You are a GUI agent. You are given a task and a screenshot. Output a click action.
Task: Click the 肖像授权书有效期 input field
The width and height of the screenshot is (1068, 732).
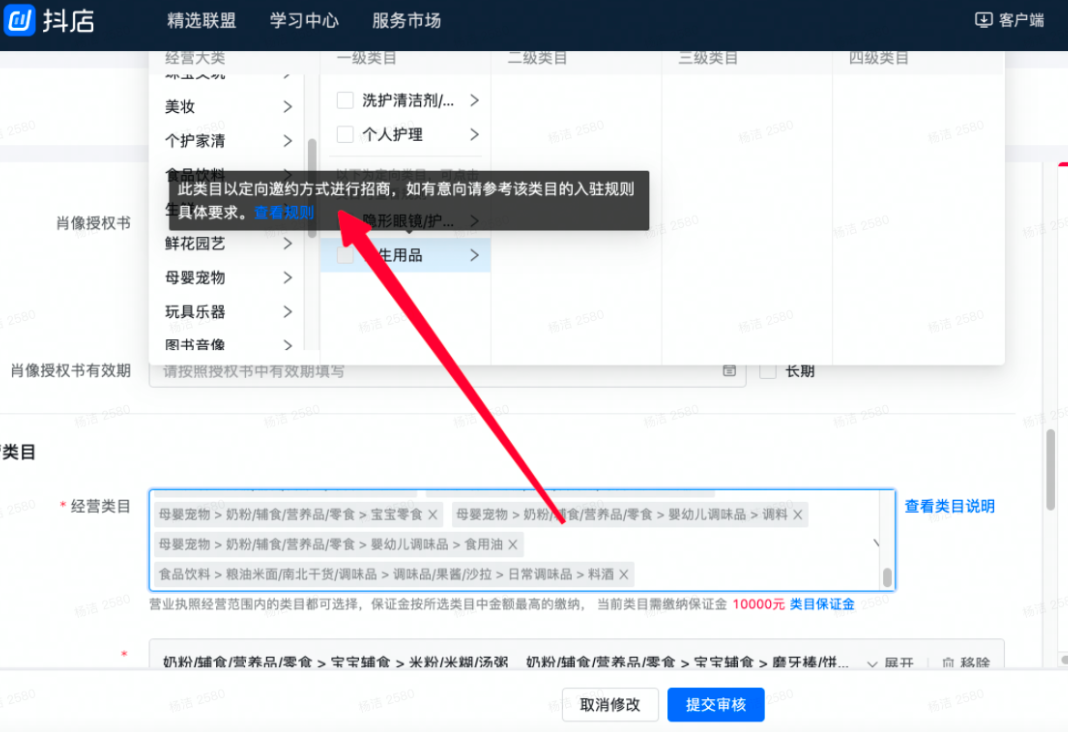(400, 371)
